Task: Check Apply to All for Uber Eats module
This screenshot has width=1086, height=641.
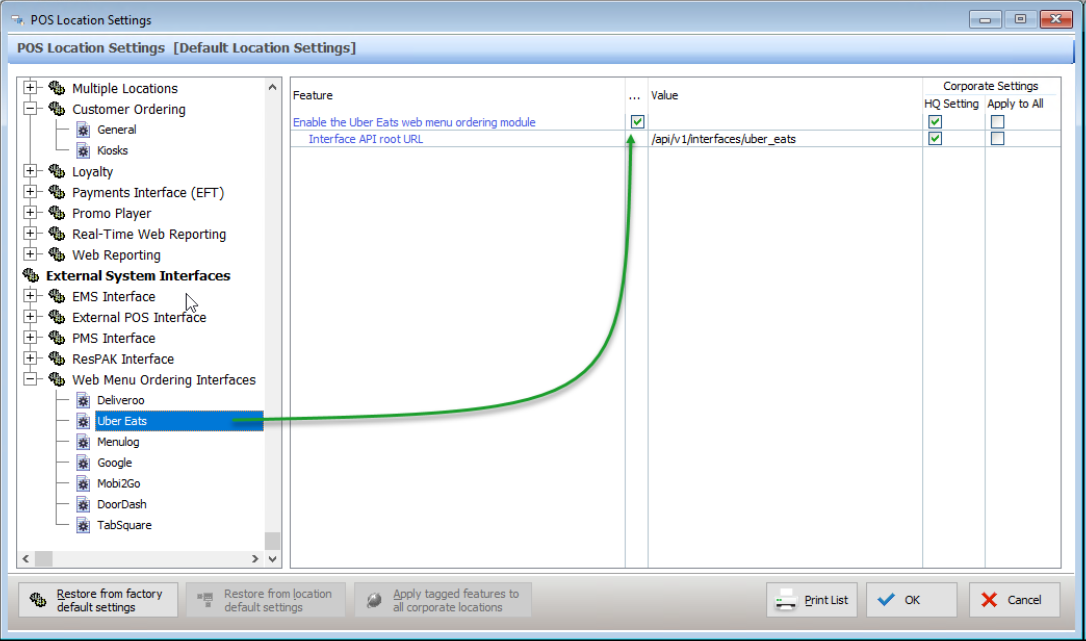Action: (997, 122)
